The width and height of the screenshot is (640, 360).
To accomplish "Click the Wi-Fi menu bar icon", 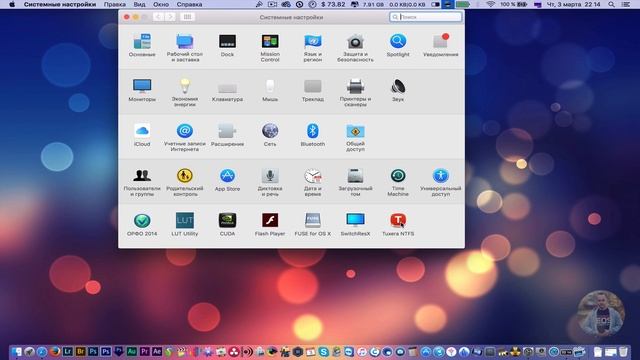I will pyautogui.click(x=491, y=4).
